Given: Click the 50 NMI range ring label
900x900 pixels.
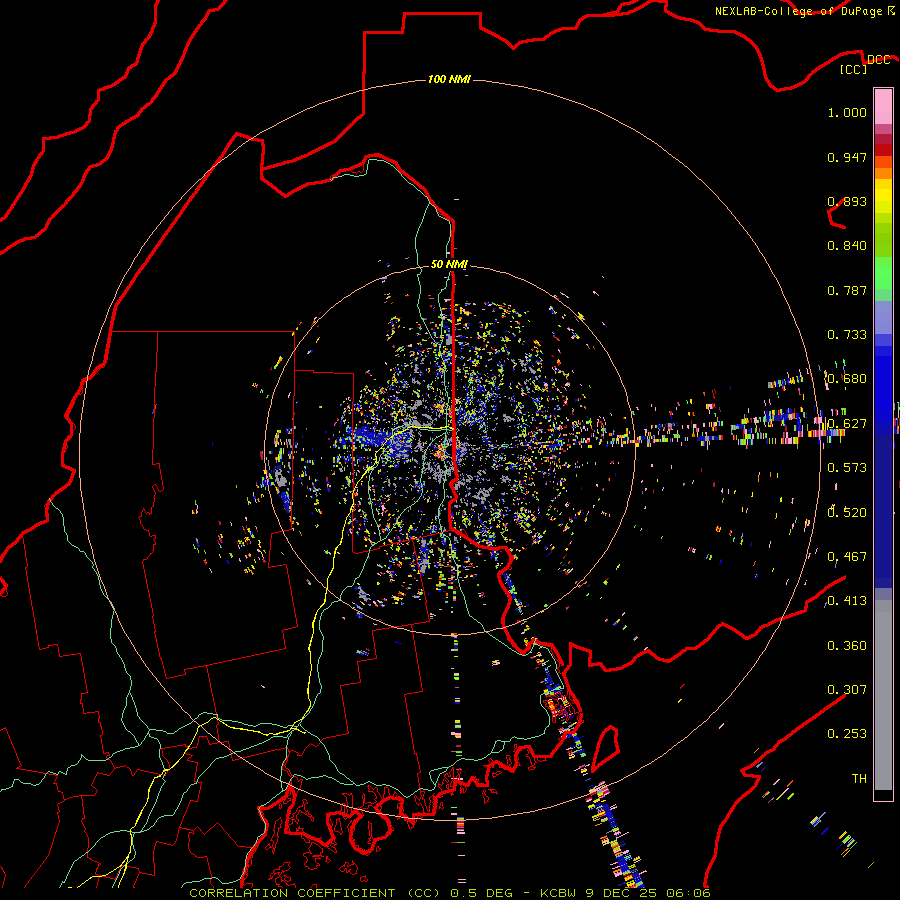Looking at the screenshot, I should click(x=449, y=264).
